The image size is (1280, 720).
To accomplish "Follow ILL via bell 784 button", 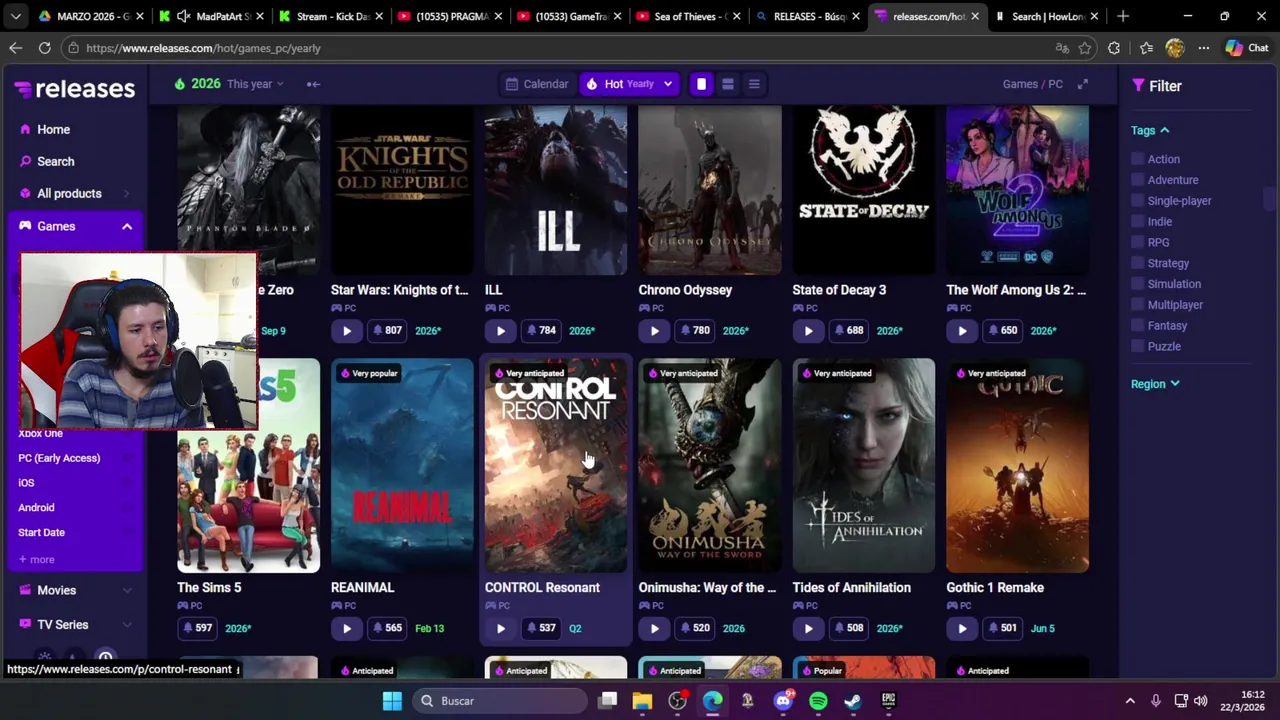I will point(541,331).
